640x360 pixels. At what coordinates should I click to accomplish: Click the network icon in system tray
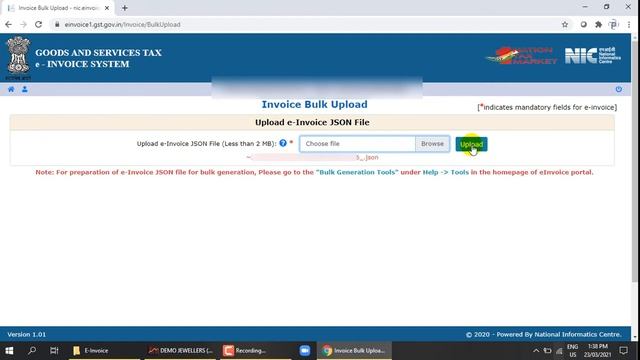click(559, 351)
